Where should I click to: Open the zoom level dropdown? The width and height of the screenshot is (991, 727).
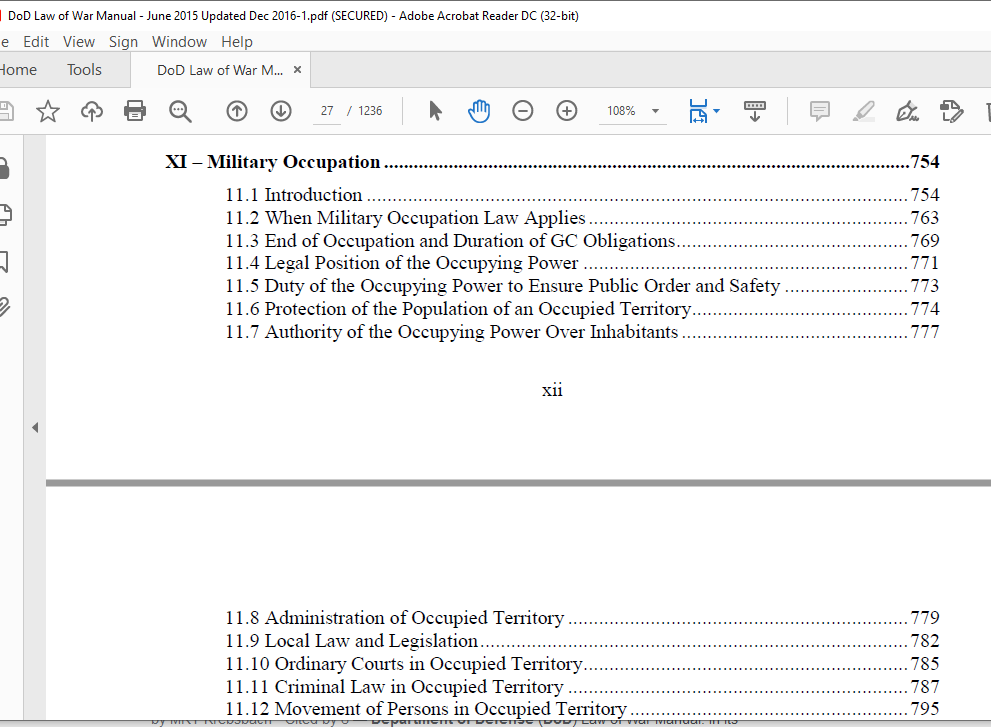click(x=655, y=111)
